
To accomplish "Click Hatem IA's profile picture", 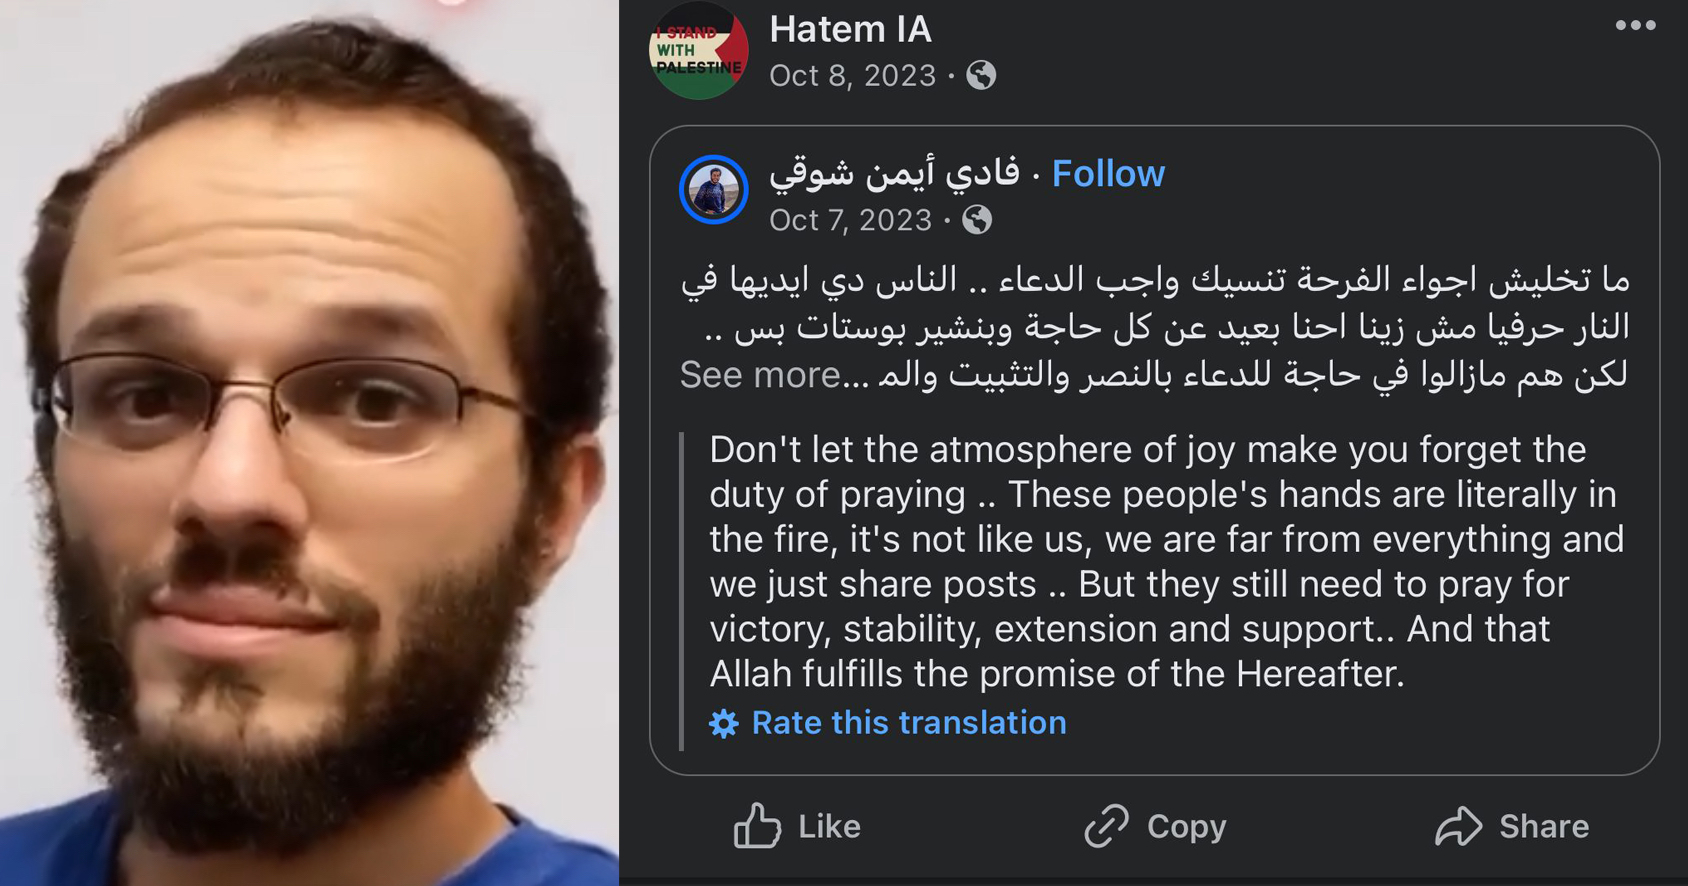I will click(698, 52).
